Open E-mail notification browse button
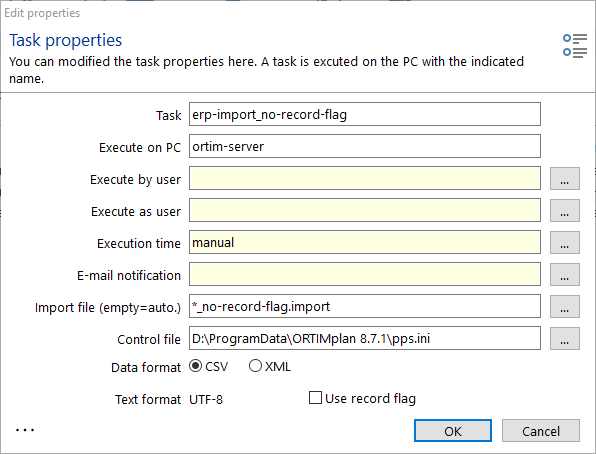The image size is (596, 454). coord(564,274)
